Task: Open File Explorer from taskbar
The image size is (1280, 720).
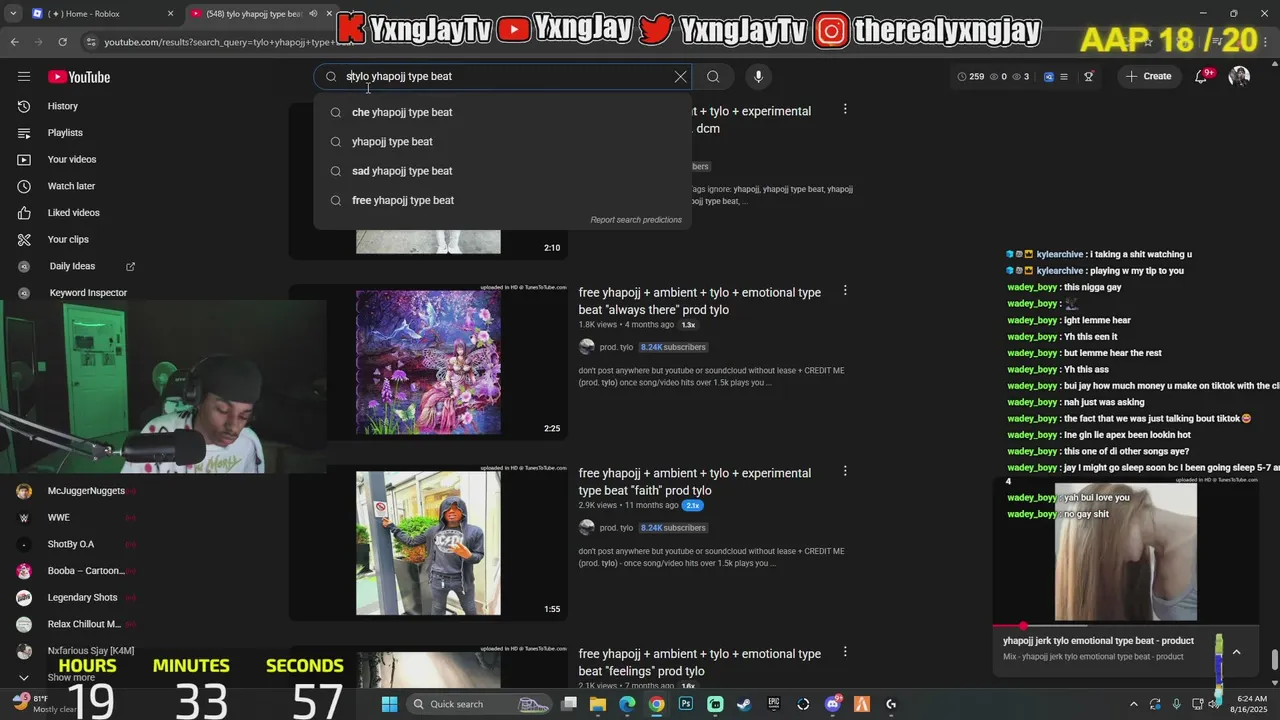Action: (598, 704)
